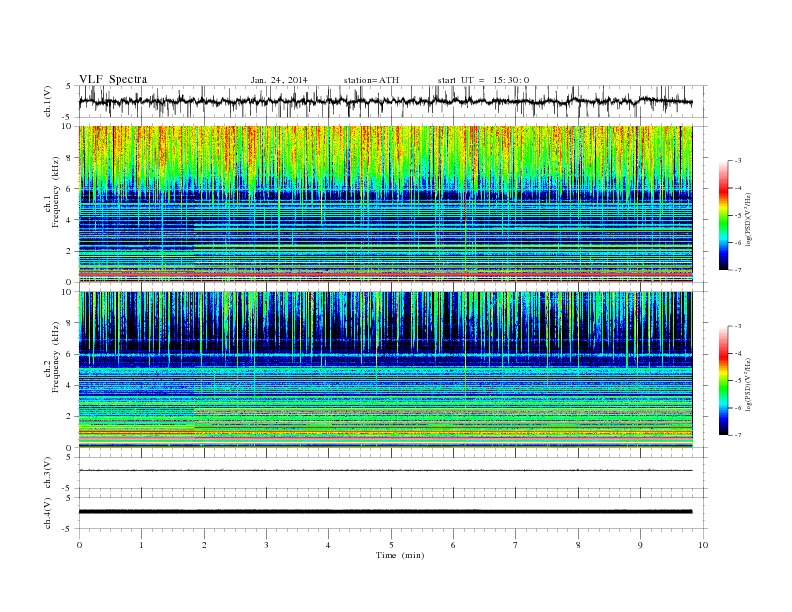This screenshot has width=792, height=612.
Task: Select the log(PSD) label beside ch.1 colorbar
Action: point(749,218)
